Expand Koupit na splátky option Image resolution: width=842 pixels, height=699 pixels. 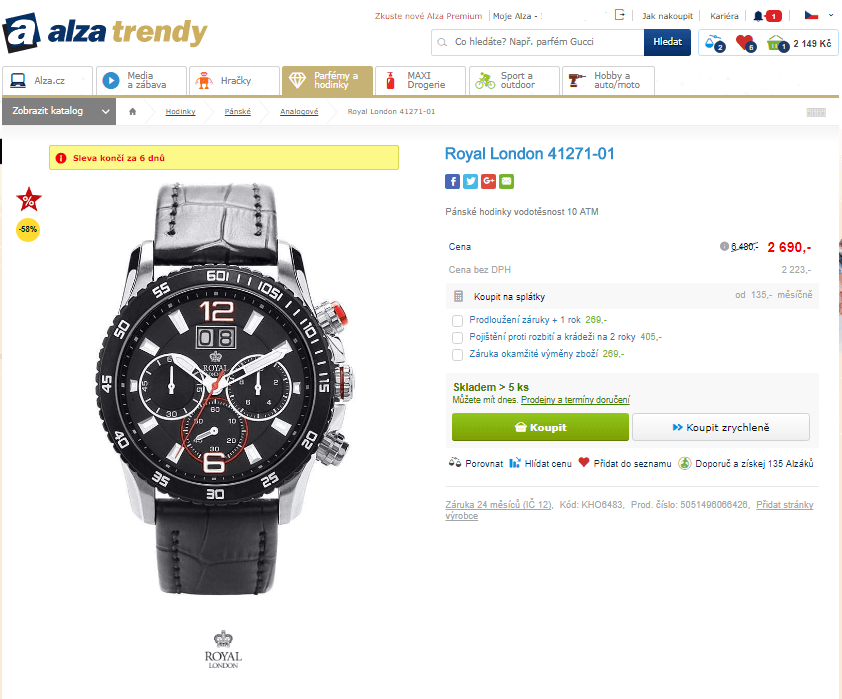coord(632,296)
